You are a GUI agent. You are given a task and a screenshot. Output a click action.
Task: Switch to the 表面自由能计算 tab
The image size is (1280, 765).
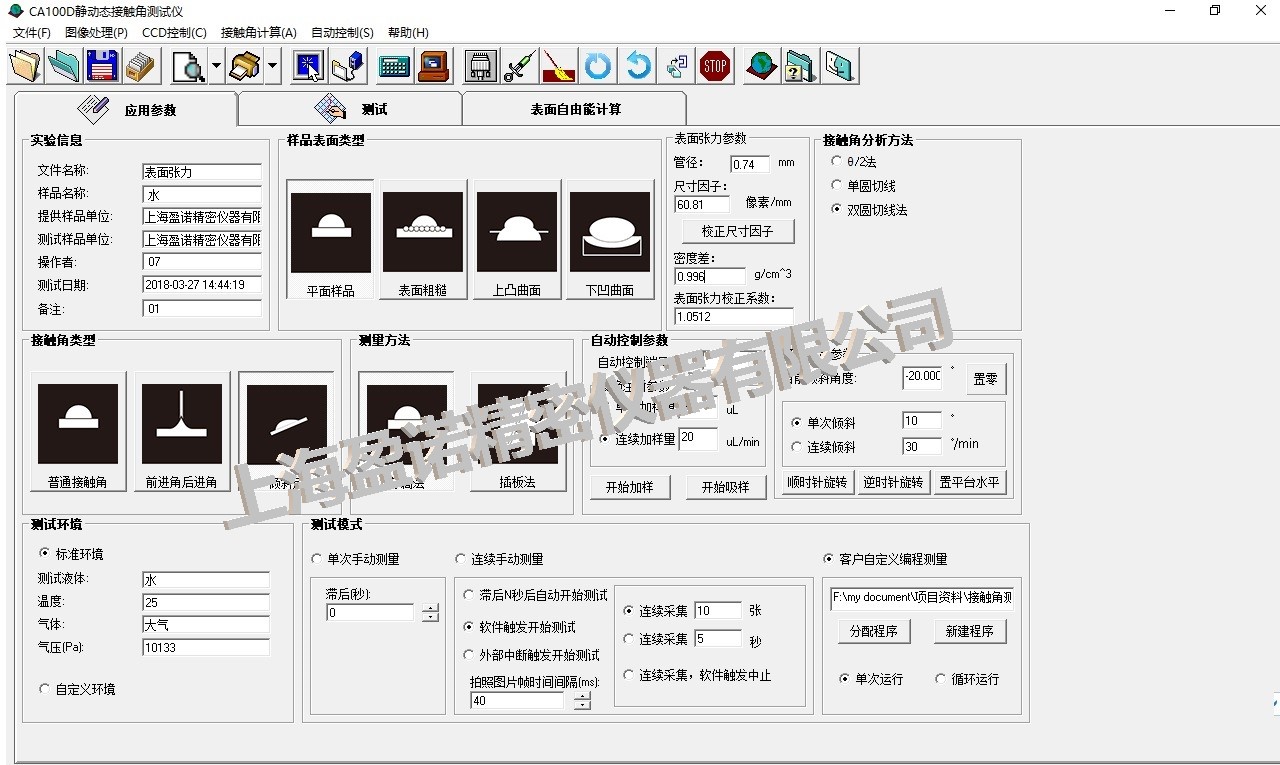[575, 109]
